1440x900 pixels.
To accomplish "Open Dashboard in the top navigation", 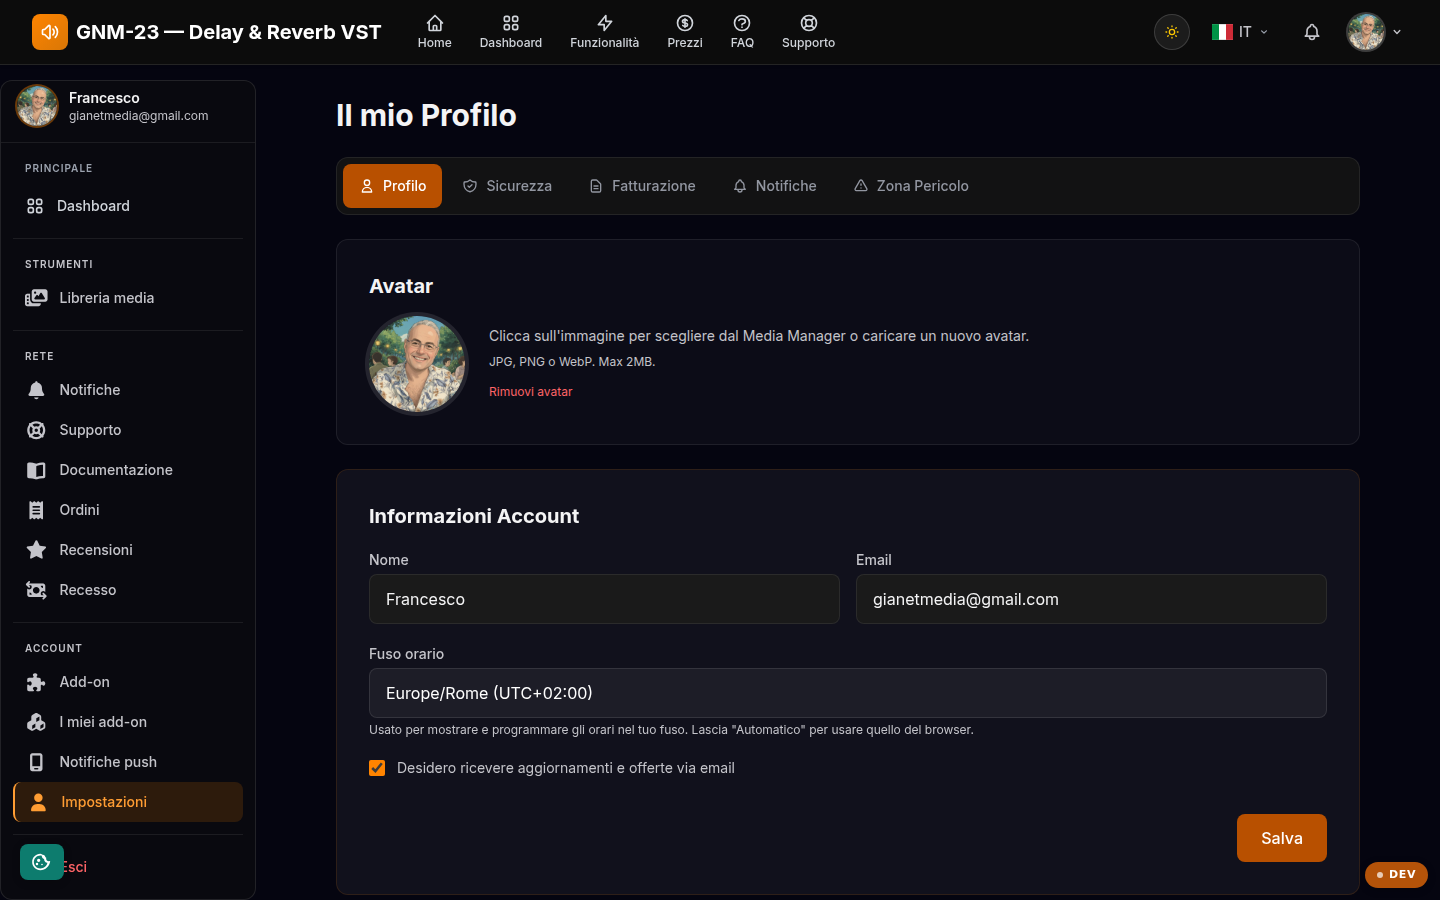I will tap(511, 32).
